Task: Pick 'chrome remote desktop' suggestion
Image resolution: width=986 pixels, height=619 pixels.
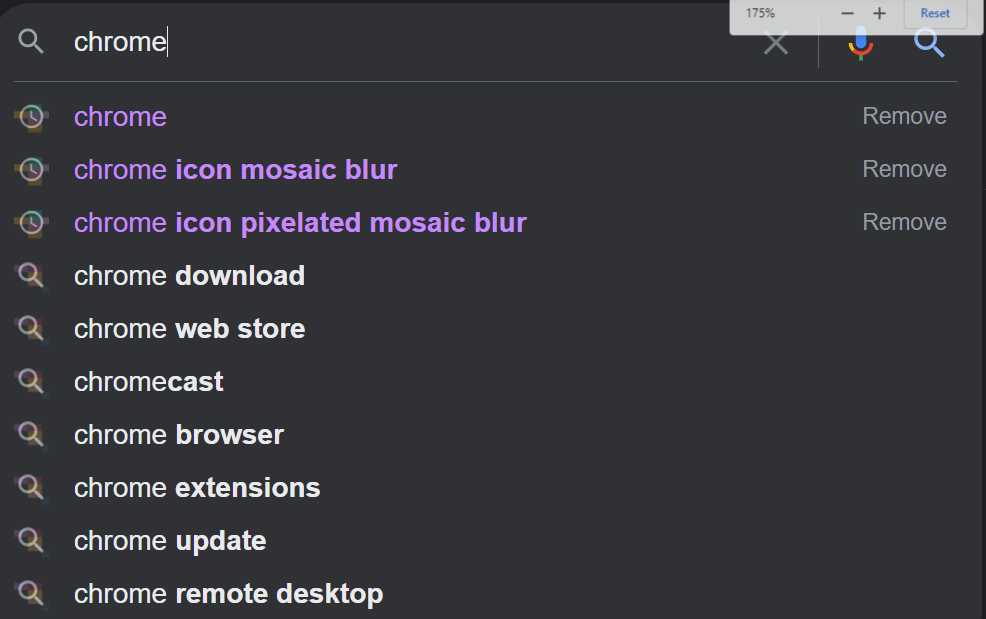Action: [228, 594]
